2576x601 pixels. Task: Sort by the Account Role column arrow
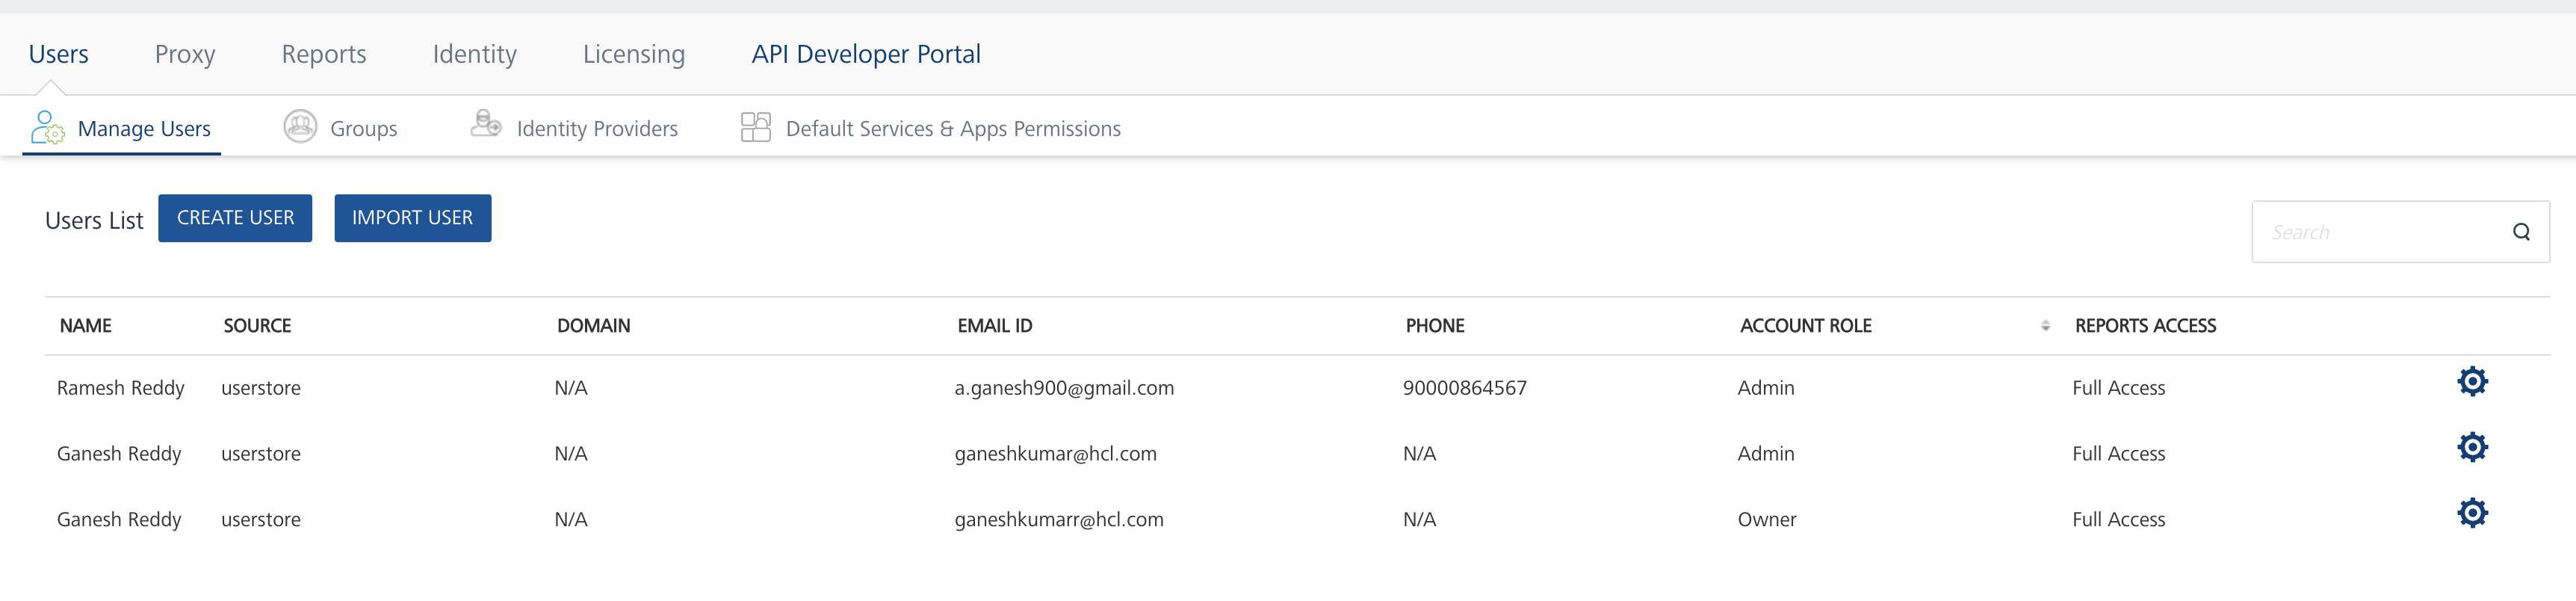point(2045,326)
